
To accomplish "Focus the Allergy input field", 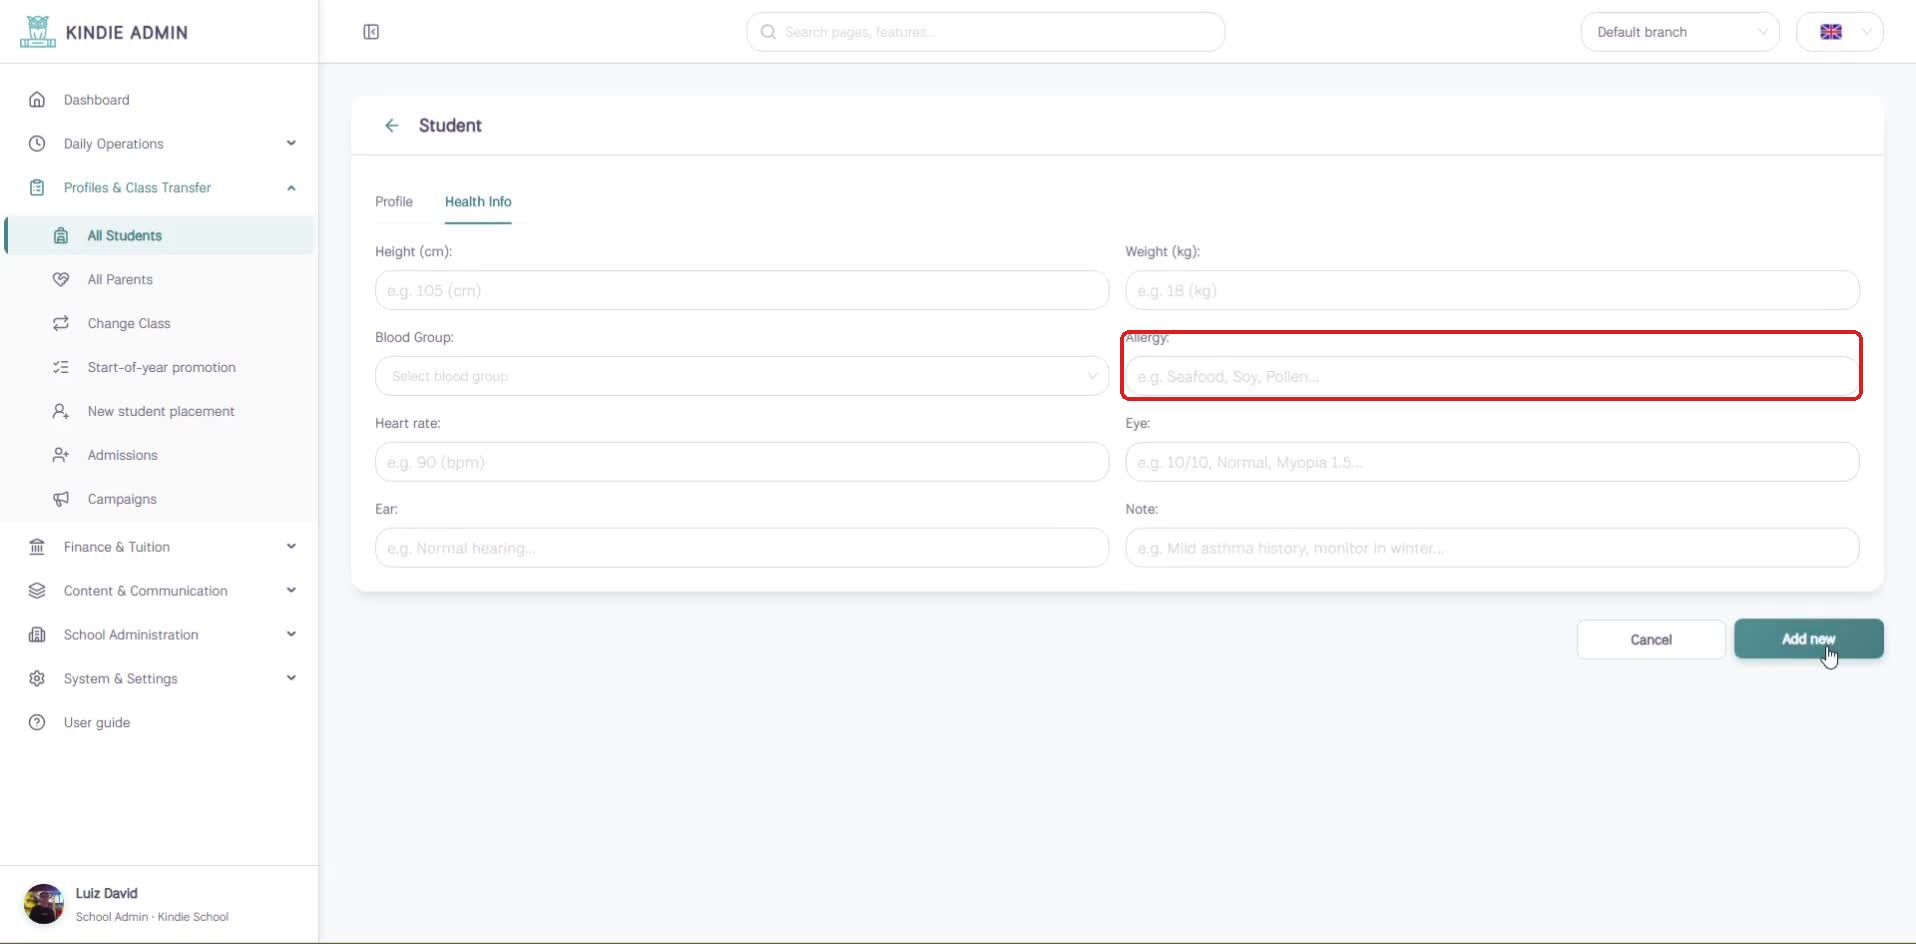I will 1492,376.
